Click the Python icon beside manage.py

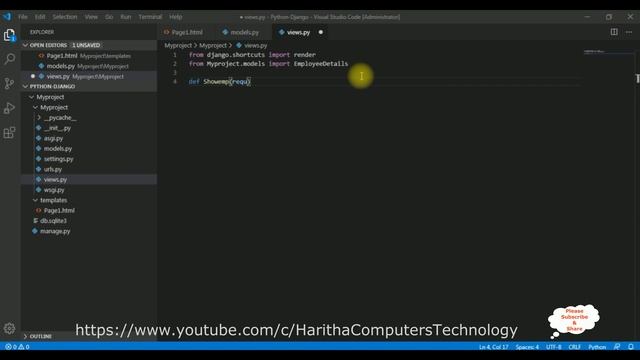35,231
